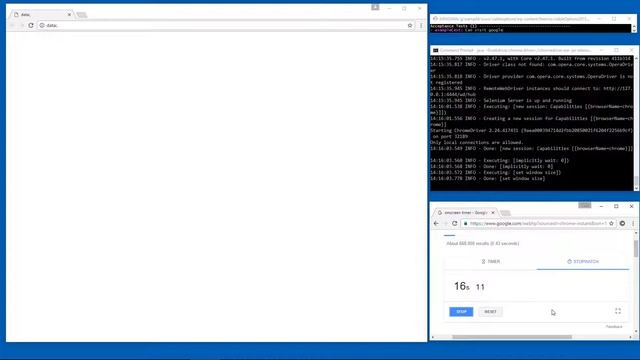The width and height of the screenshot is (640, 360).
Task: Open the Chrome menu in the Google window
Action: (x=633, y=224)
